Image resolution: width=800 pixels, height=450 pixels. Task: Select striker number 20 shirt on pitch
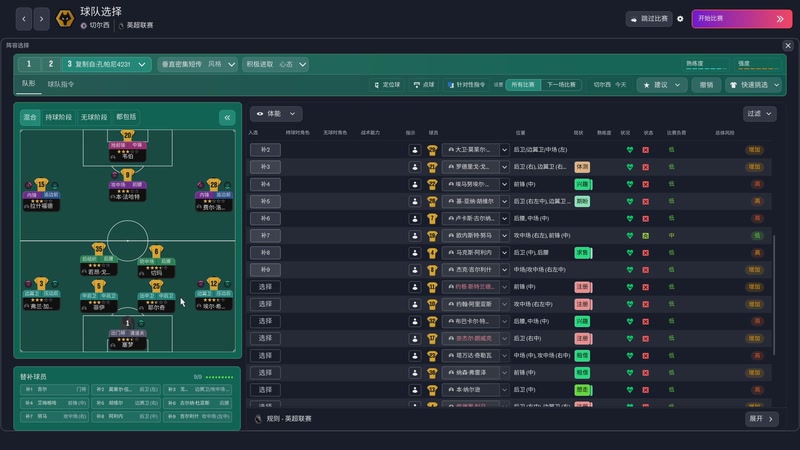(x=128, y=135)
